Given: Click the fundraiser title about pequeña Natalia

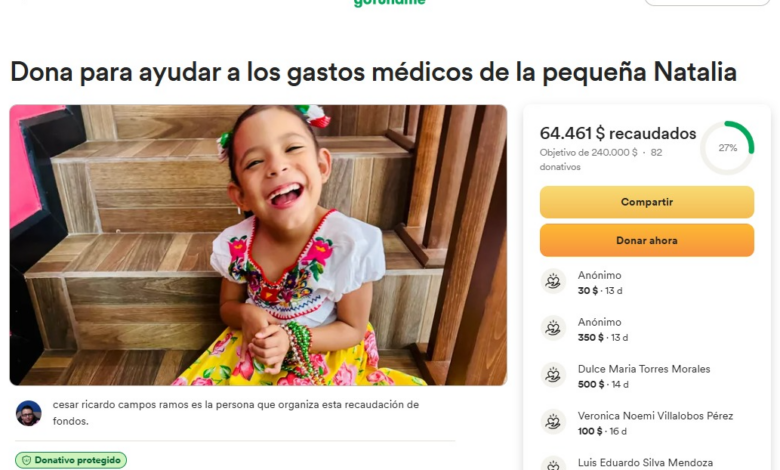Looking at the screenshot, I should click(373, 72).
